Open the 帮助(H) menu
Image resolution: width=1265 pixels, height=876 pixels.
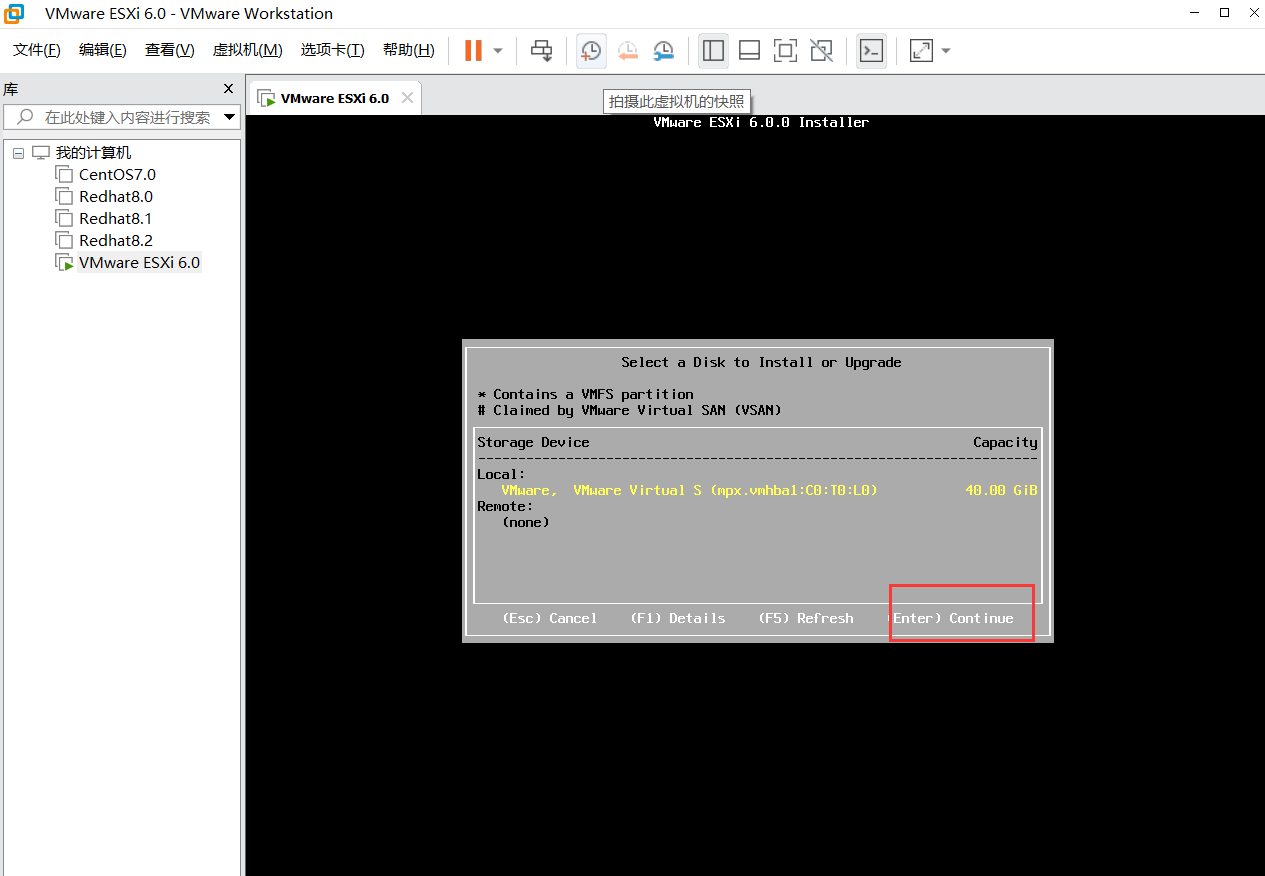[x=409, y=50]
